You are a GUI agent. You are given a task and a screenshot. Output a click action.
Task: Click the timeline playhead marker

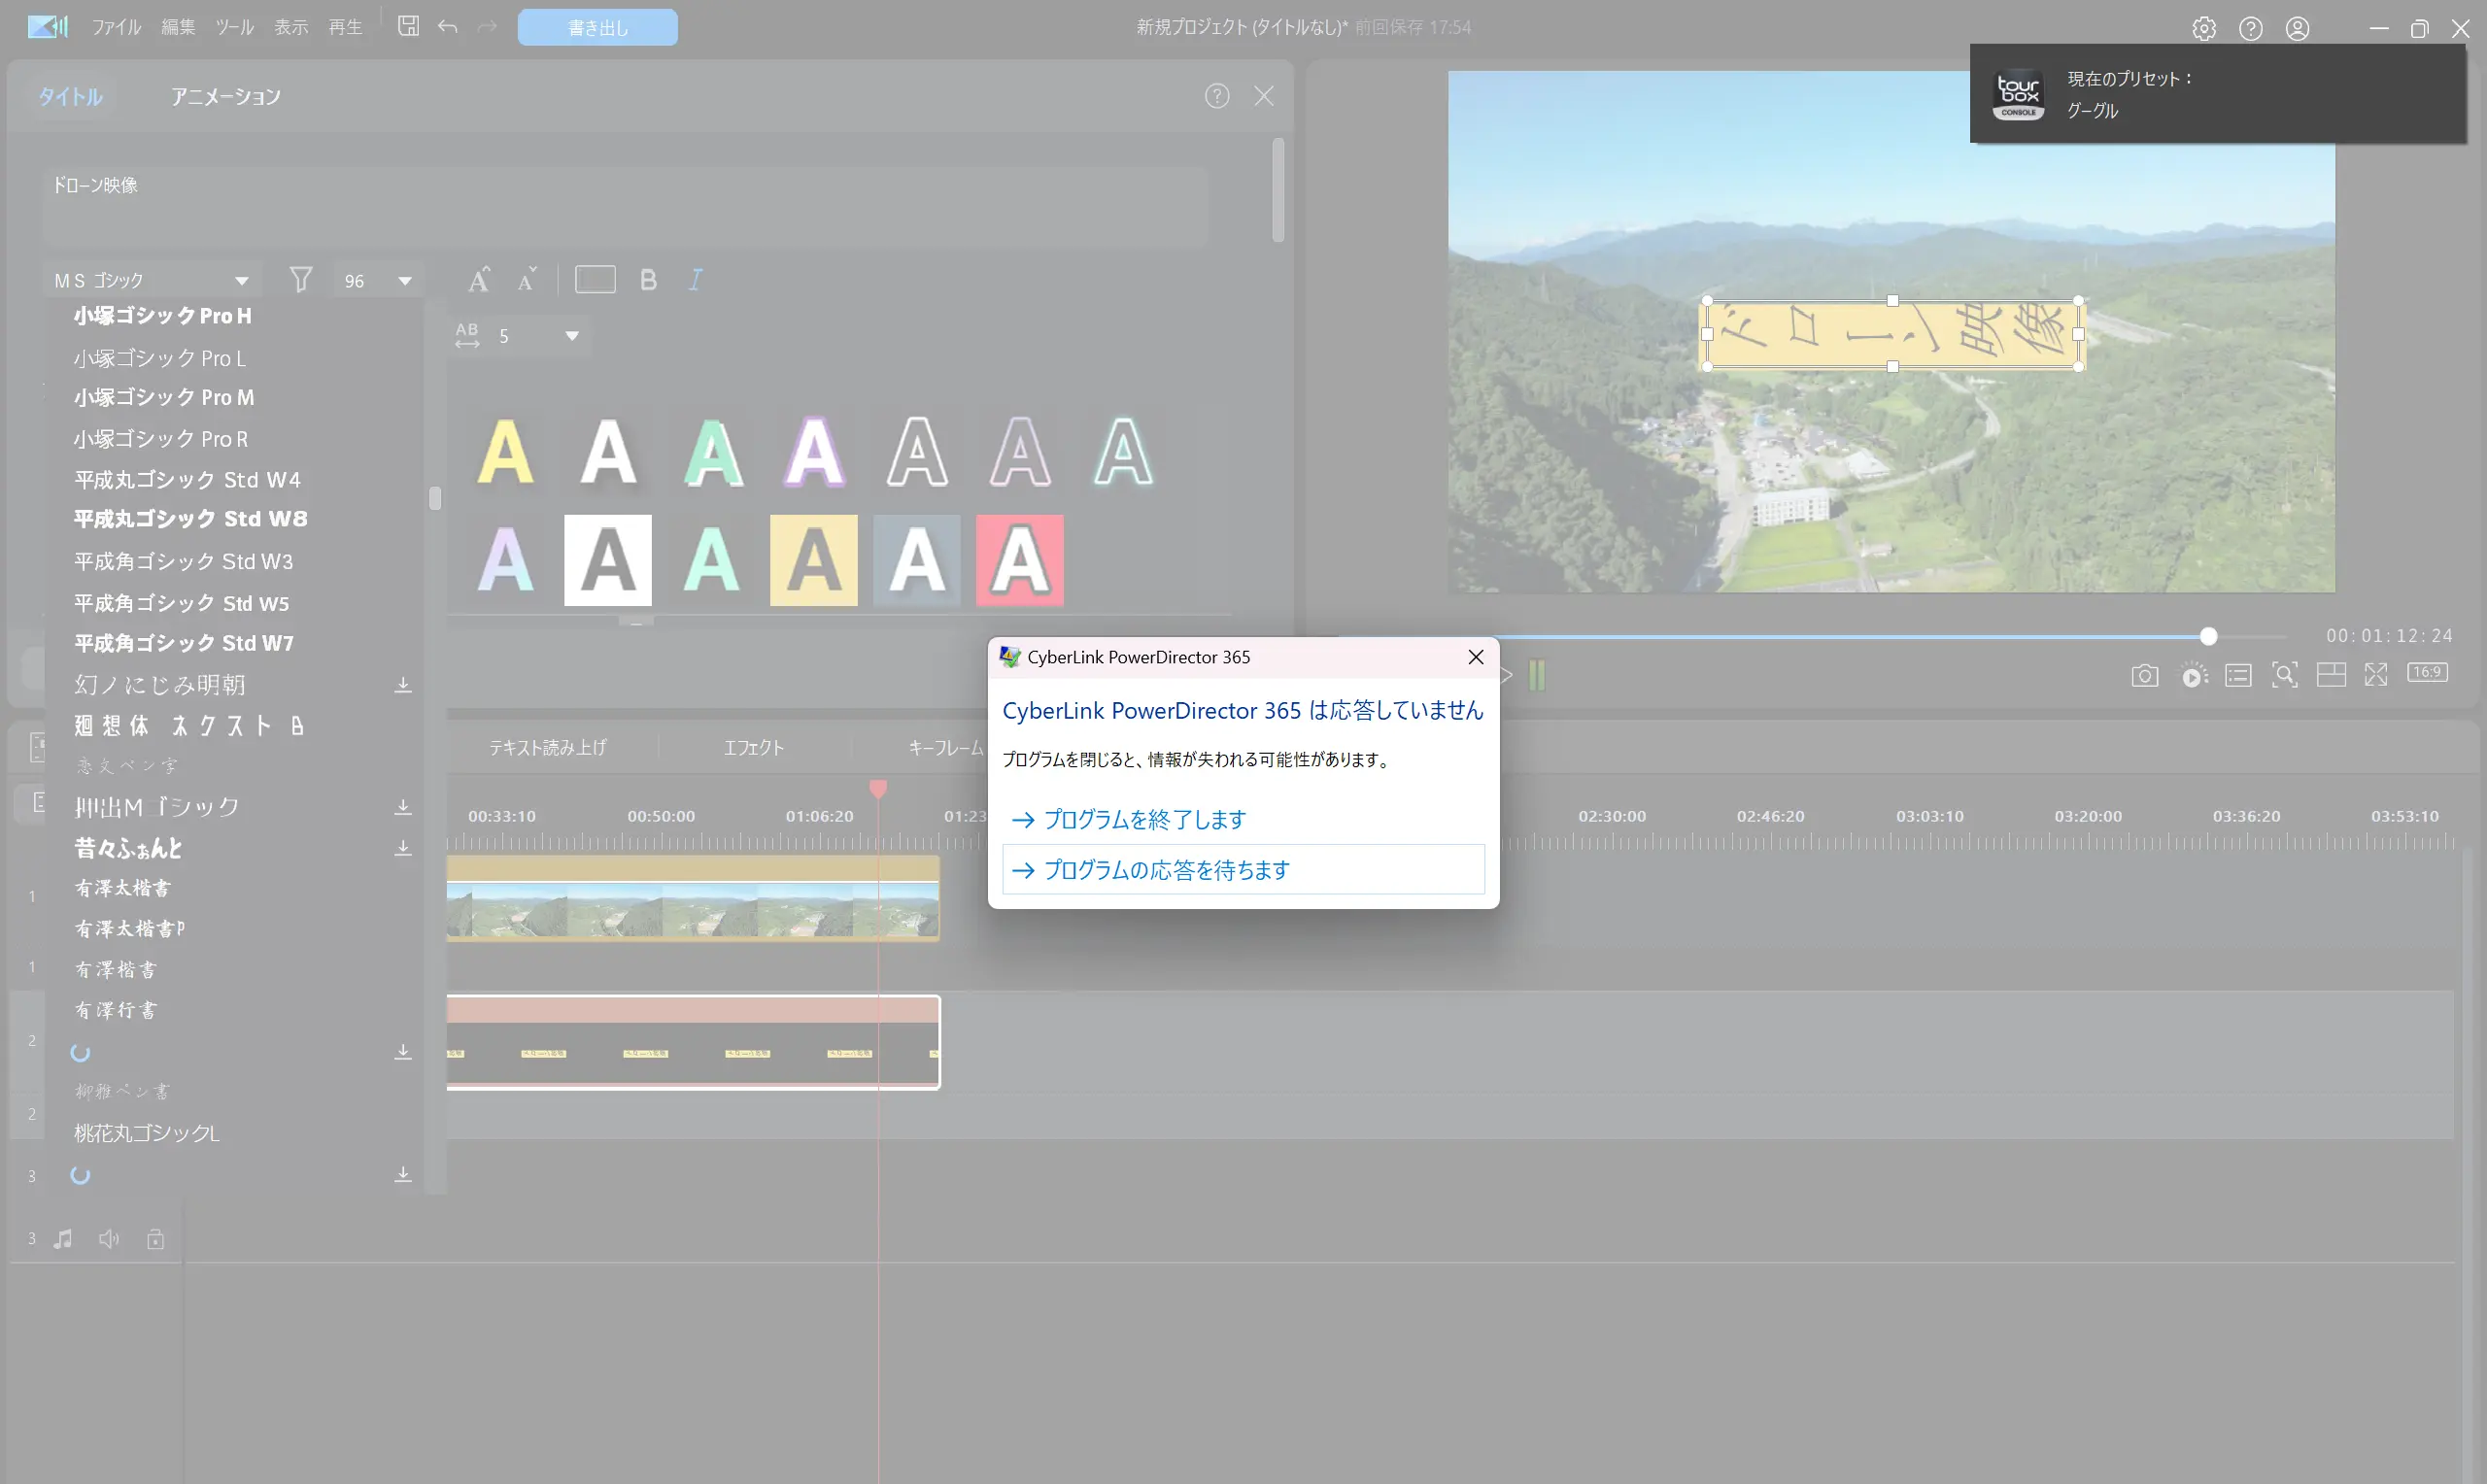click(x=878, y=789)
